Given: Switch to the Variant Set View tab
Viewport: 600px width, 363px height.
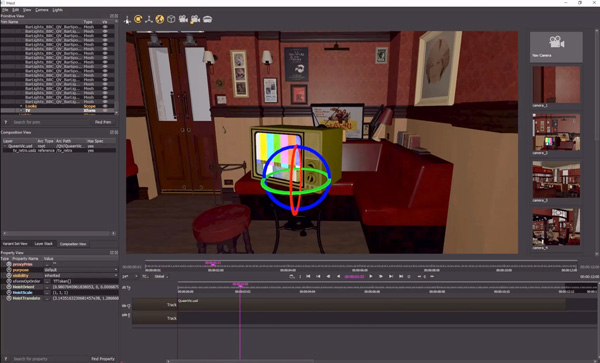Looking at the screenshot, I should pyautogui.click(x=15, y=244).
